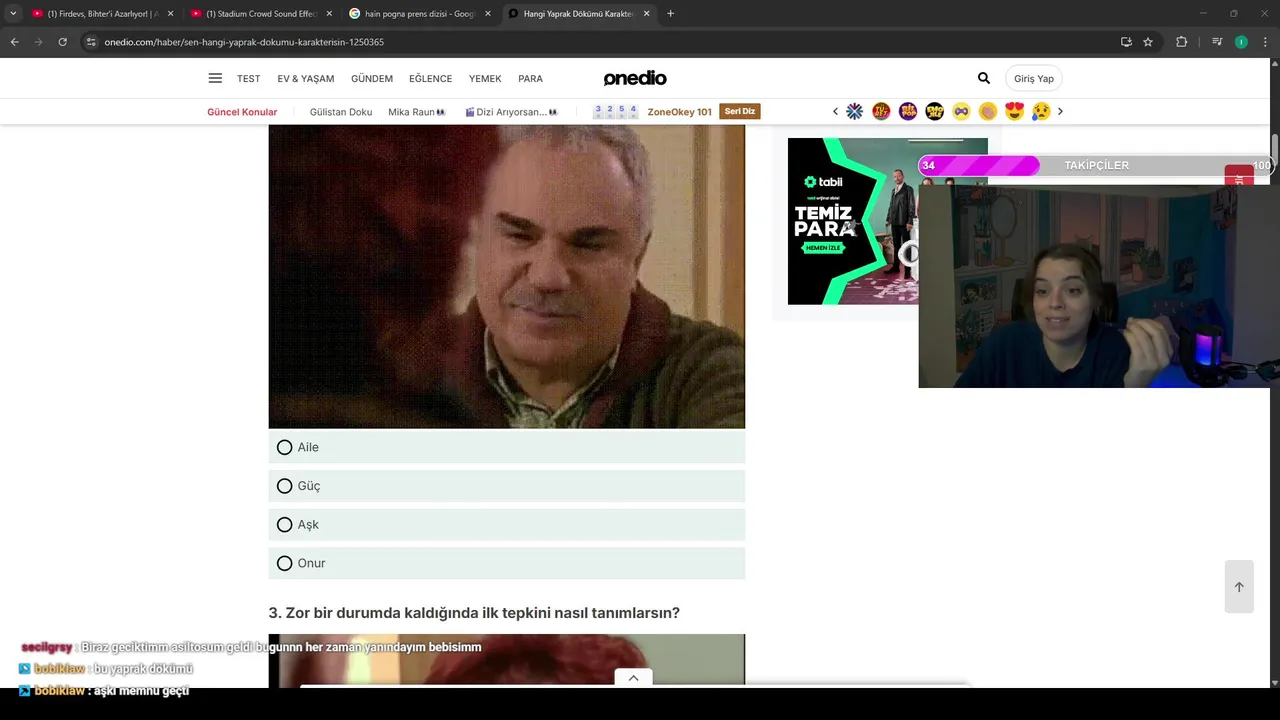The image size is (1280, 720).
Task: Click the forward navigation arrow
Action: pos(38,42)
